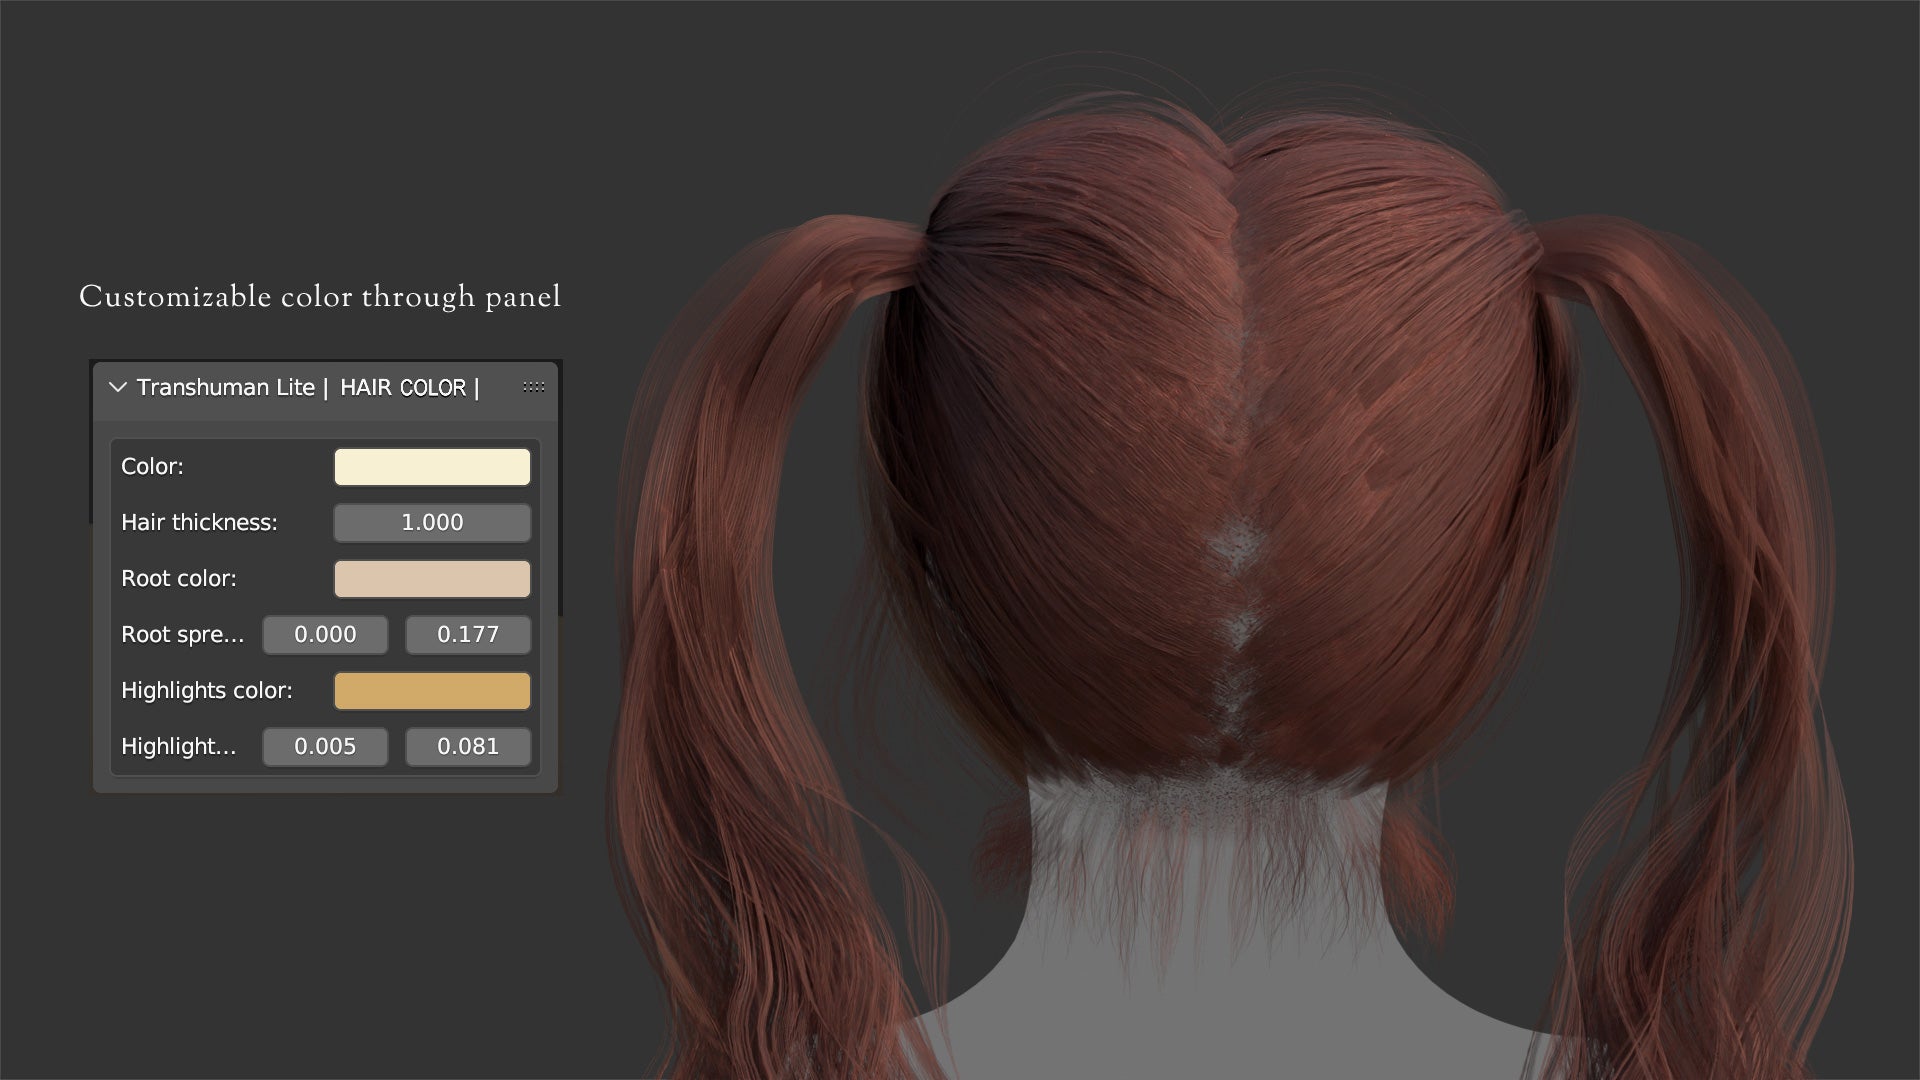
Task: Open the Root color swatch
Action: coord(432,579)
